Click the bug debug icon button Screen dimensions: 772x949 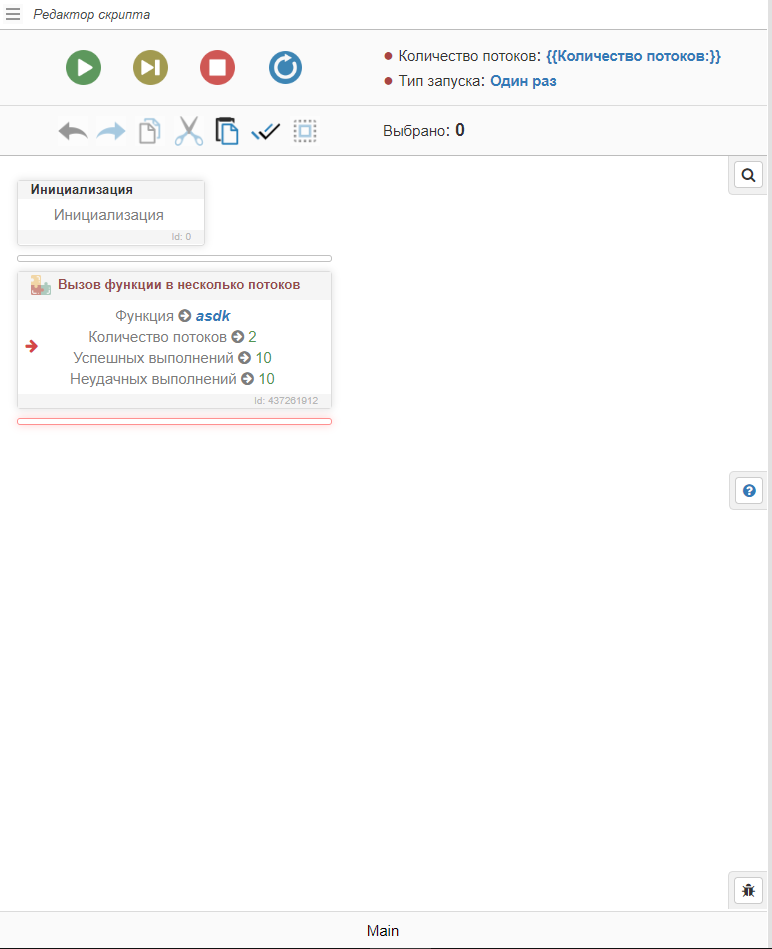(x=748, y=891)
